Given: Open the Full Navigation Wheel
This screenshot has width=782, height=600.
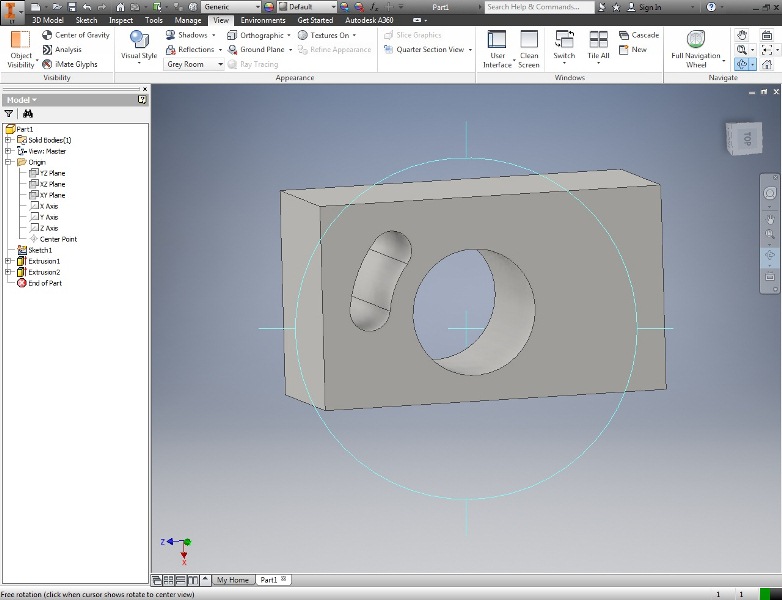Looking at the screenshot, I should tap(695, 42).
